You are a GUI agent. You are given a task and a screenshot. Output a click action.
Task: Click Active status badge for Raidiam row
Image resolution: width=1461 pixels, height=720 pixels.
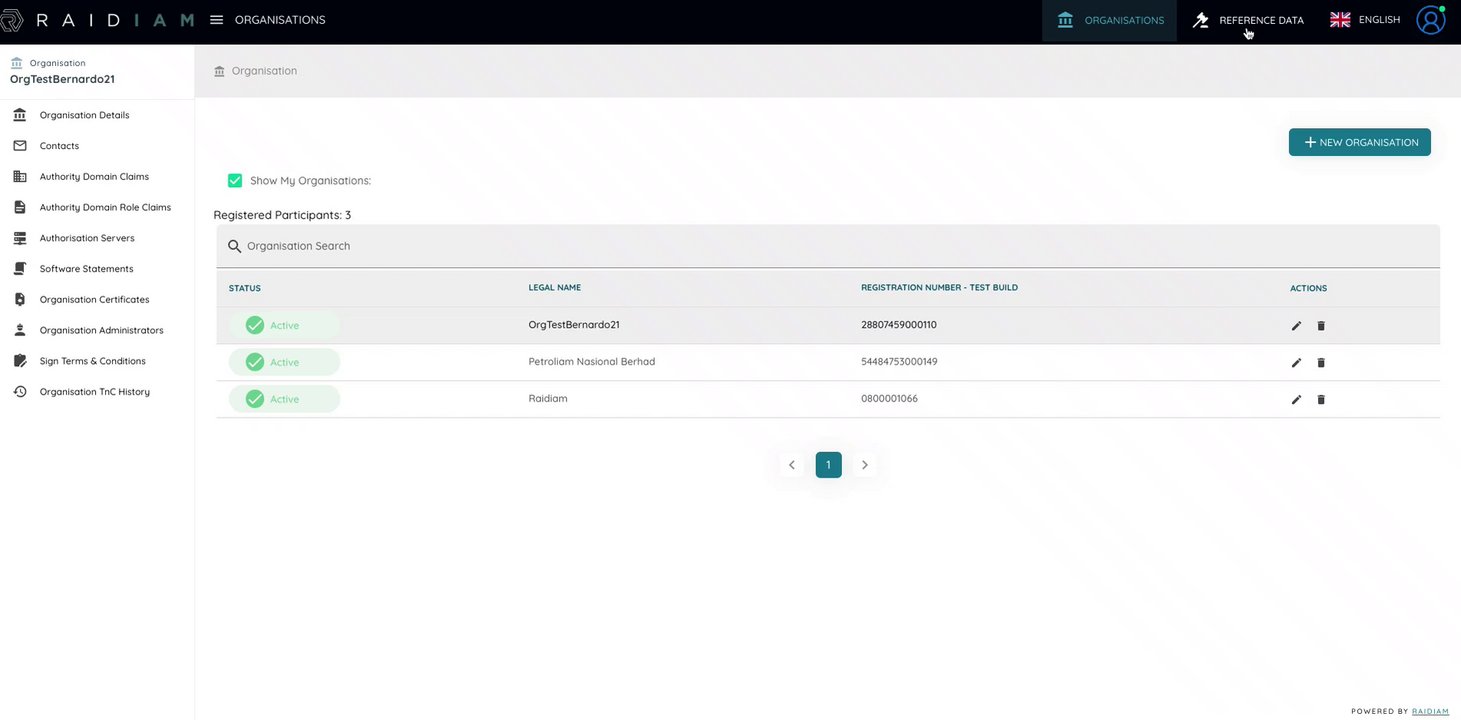(284, 399)
